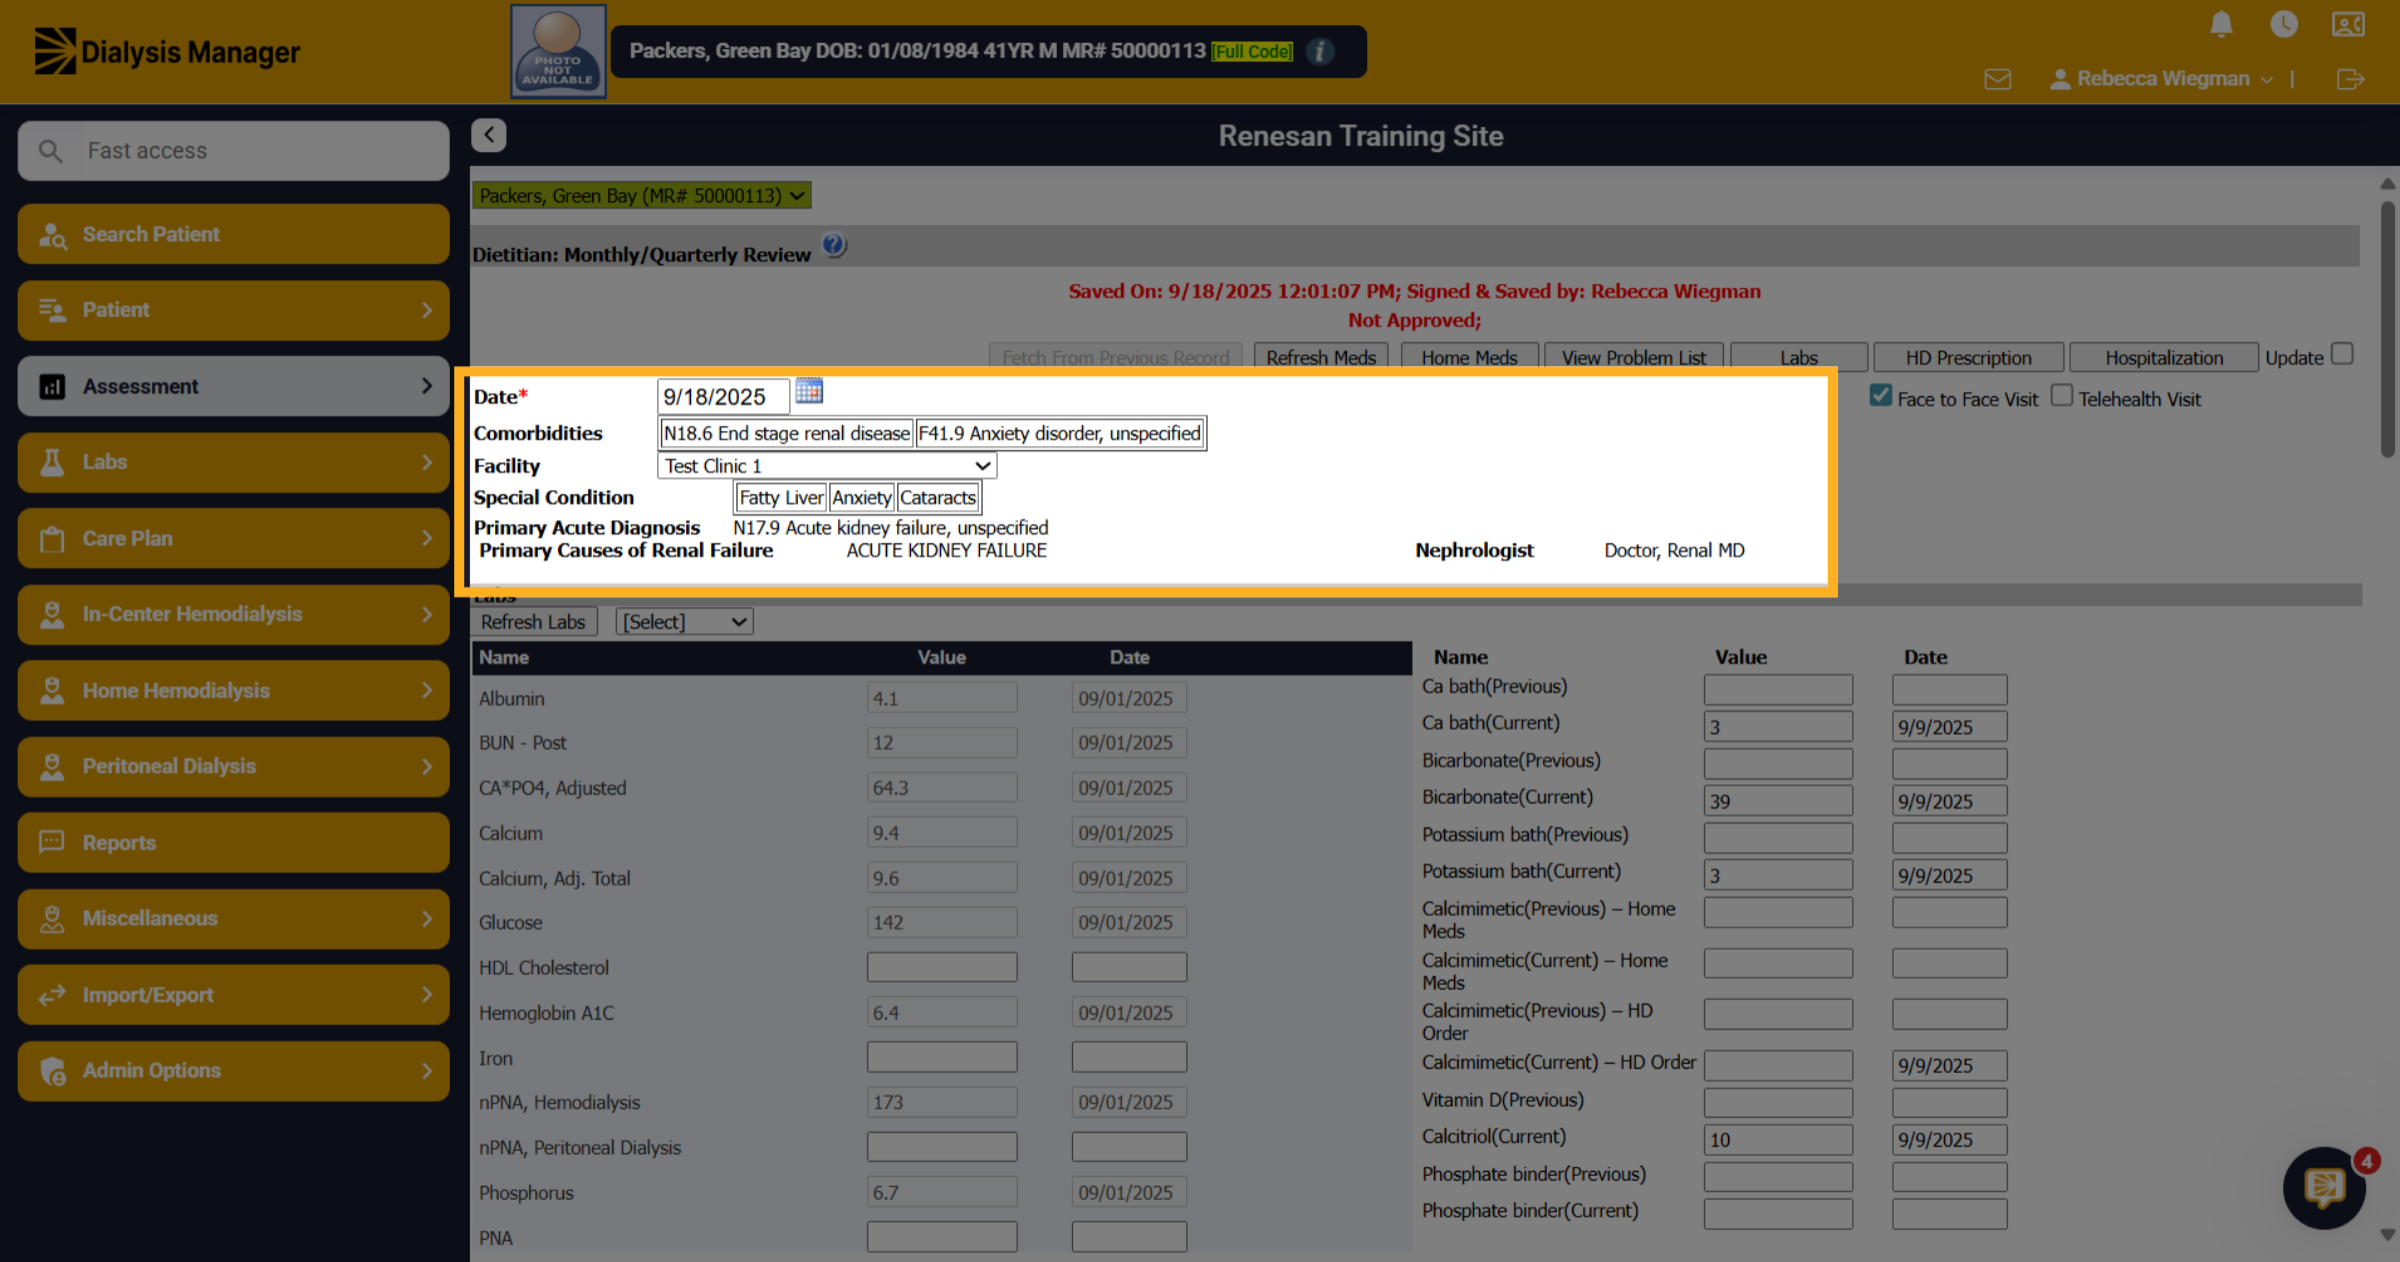Open the calendar date picker icon

pyautogui.click(x=809, y=392)
